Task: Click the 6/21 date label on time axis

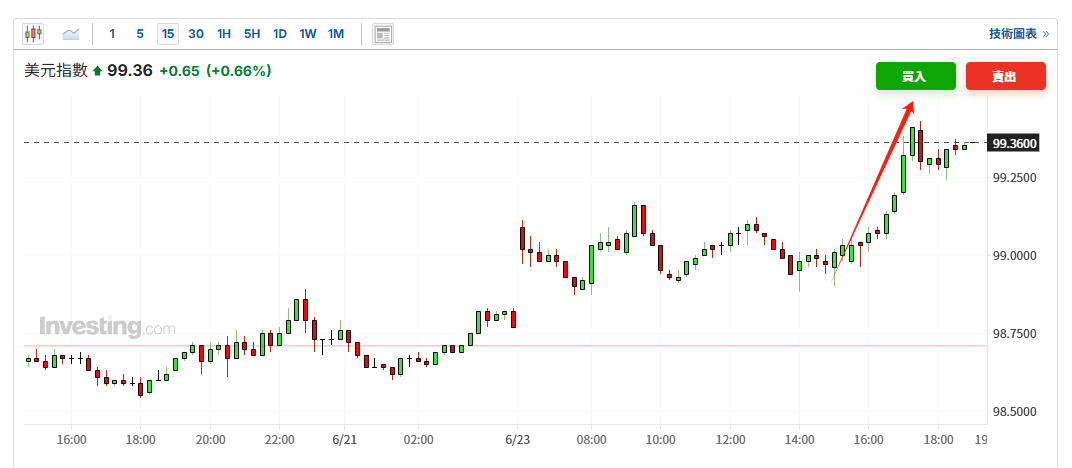Action: (344, 439)
